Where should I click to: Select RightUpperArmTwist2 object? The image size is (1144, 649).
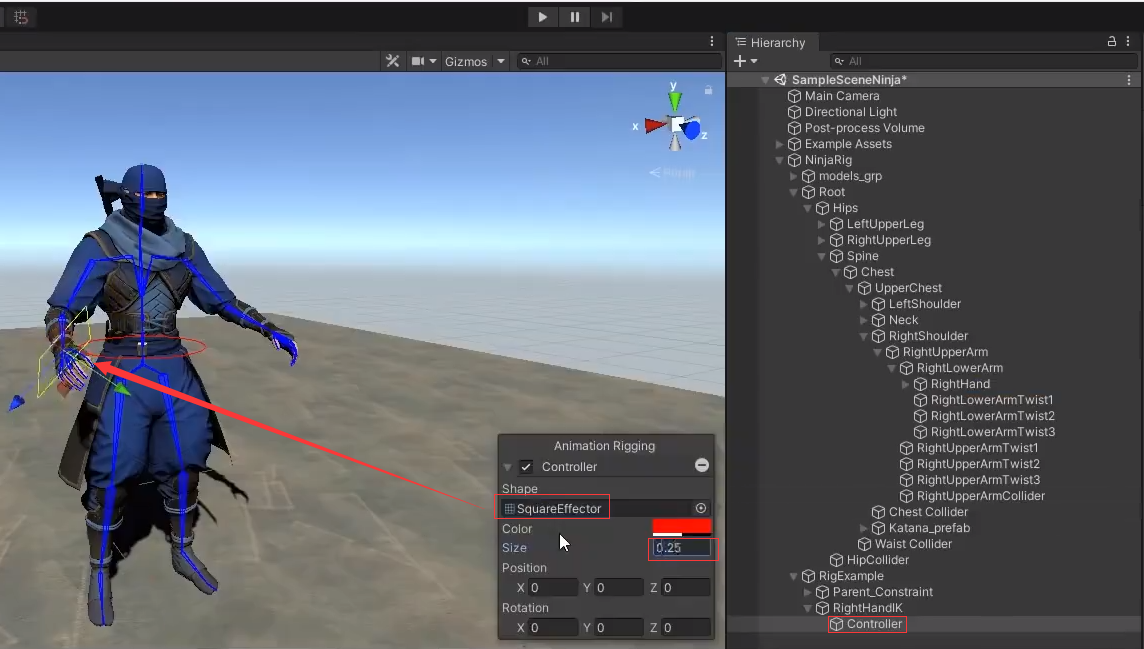pos(978,465)
